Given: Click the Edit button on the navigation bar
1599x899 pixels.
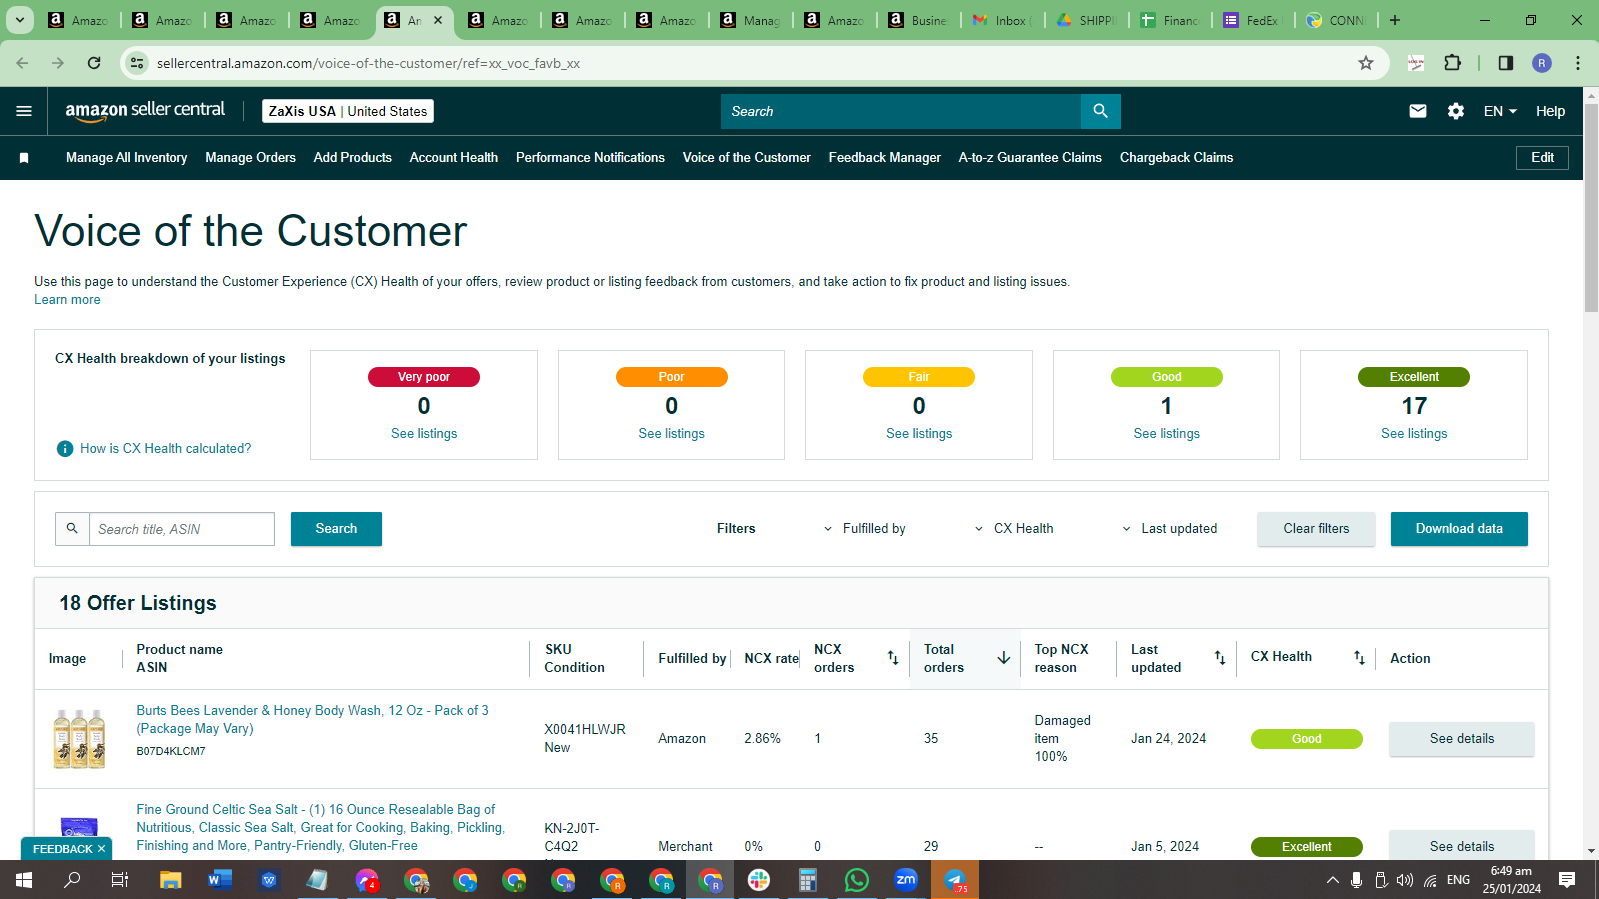Looking at the screenshot, I should pos(1542,158).
